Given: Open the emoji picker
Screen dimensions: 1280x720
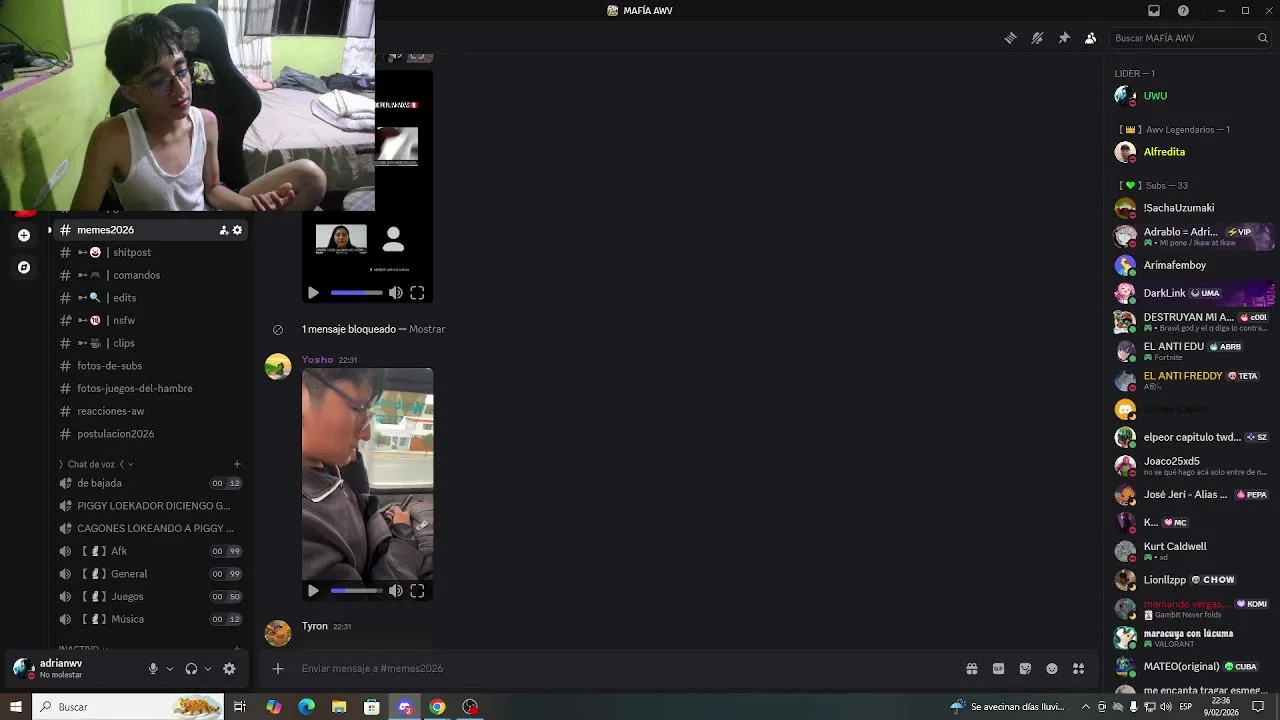Looking at the screenshot, I should pyautogui.click(x=1052, y=668).
